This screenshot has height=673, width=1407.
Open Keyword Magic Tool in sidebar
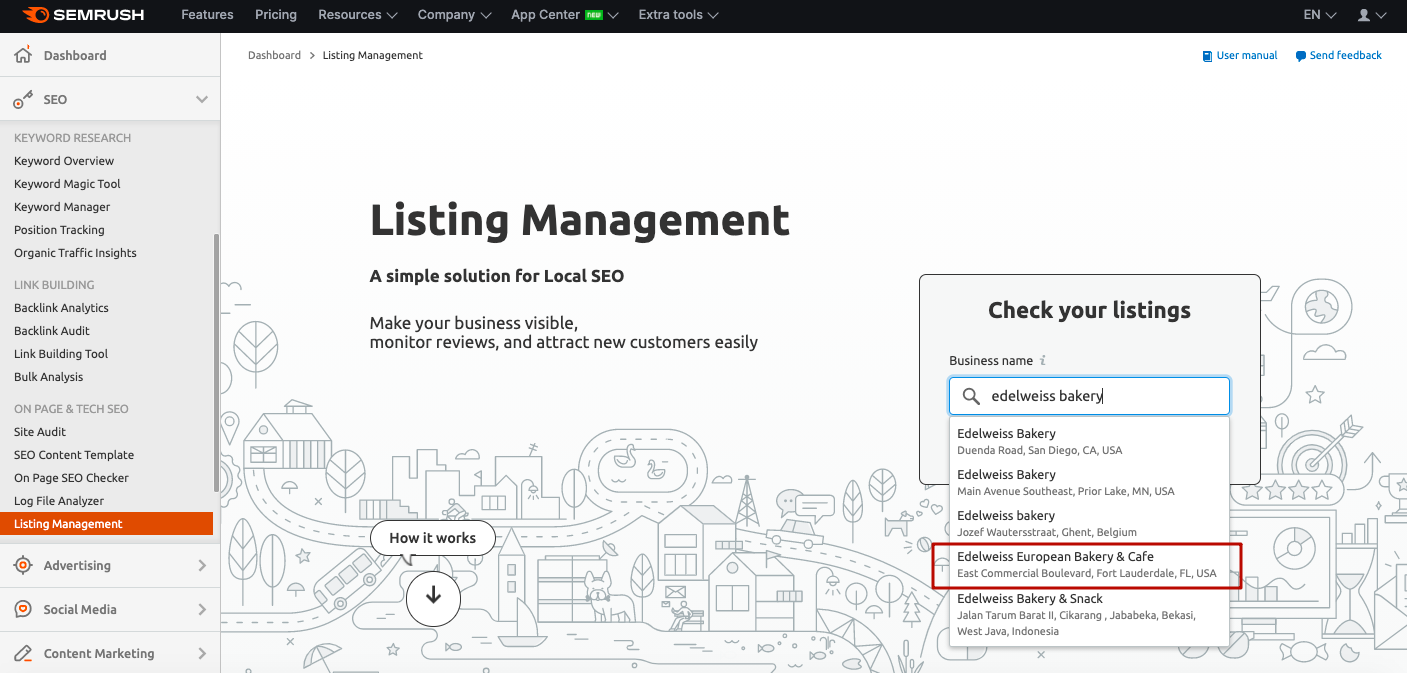pos(67,184)
